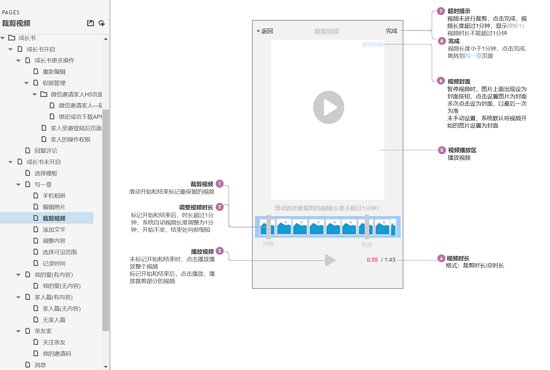Click the pages panel scroll-down arrow

pos(106,366)
